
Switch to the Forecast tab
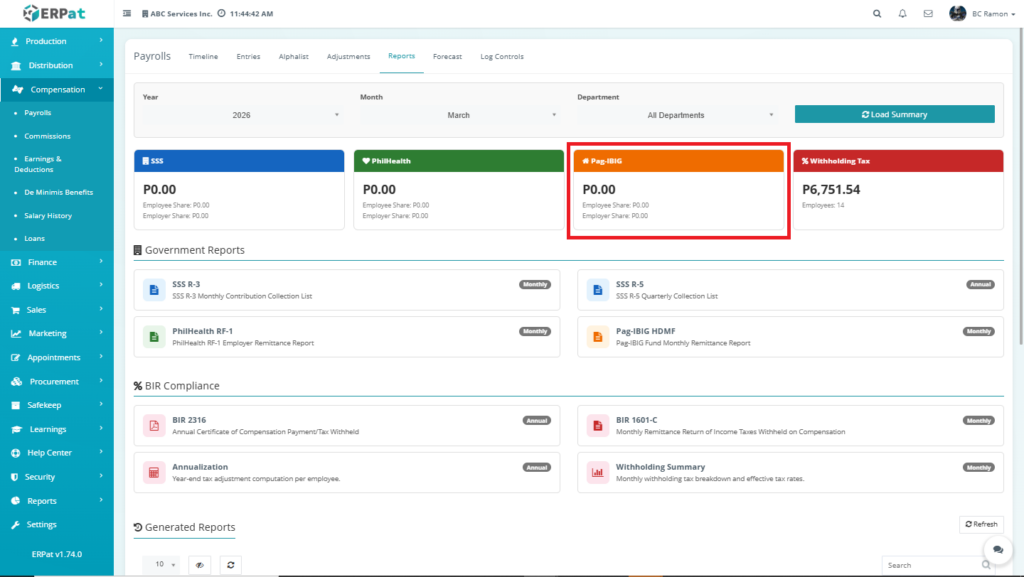click(x=447, y=57)
